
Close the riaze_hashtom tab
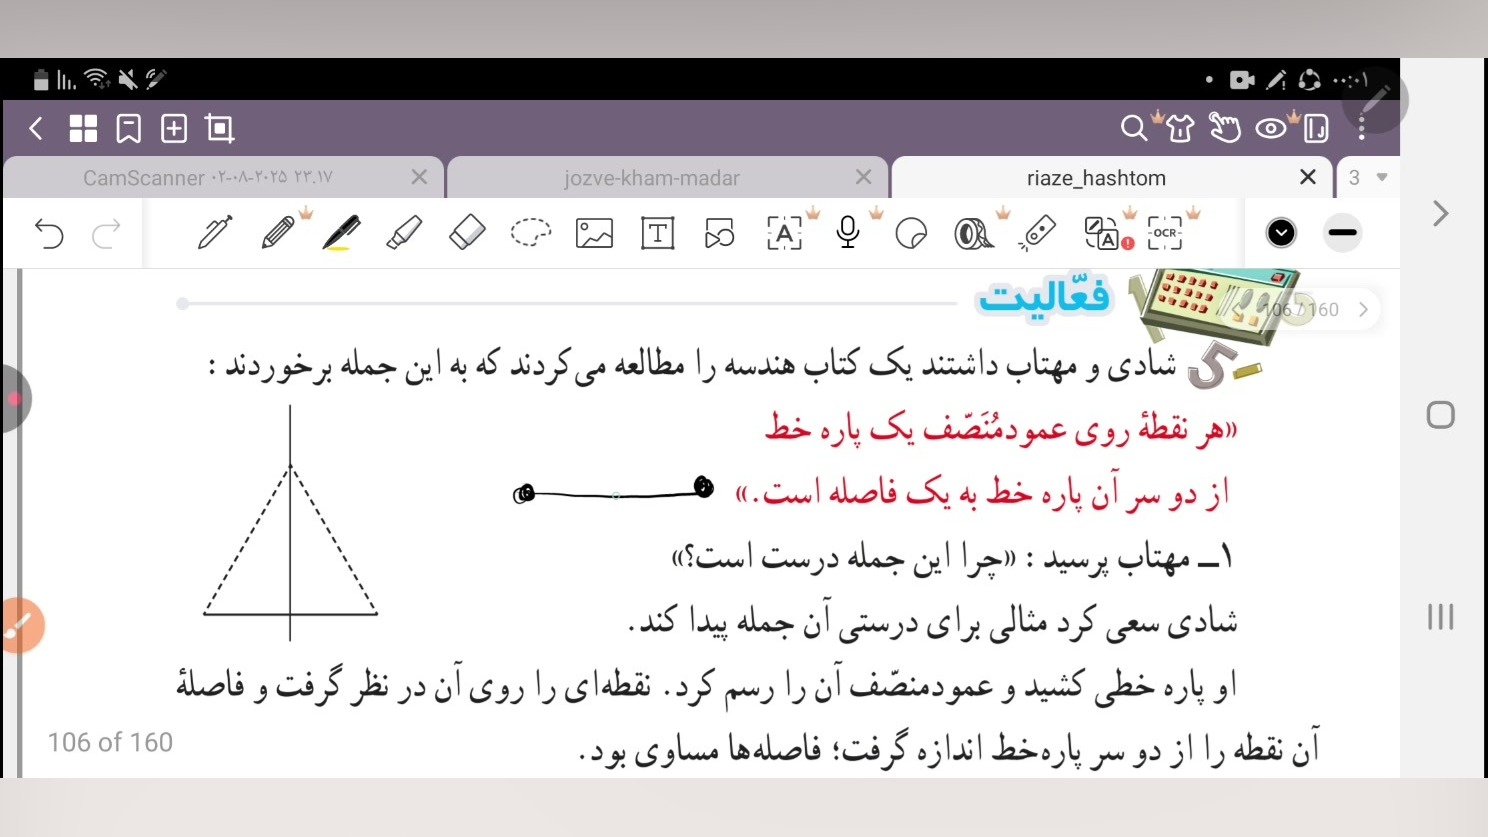(x=1307, y=177)
